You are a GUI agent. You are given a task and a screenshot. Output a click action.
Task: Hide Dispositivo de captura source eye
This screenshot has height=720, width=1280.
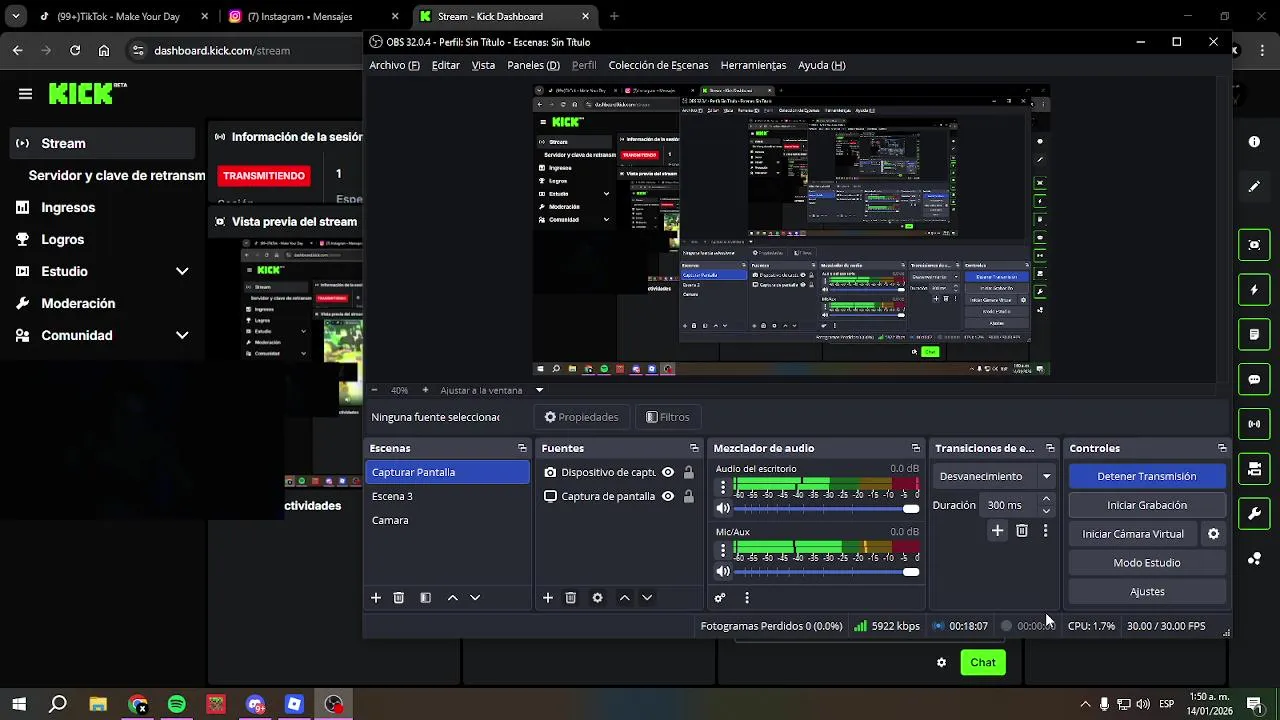(668, 472)
